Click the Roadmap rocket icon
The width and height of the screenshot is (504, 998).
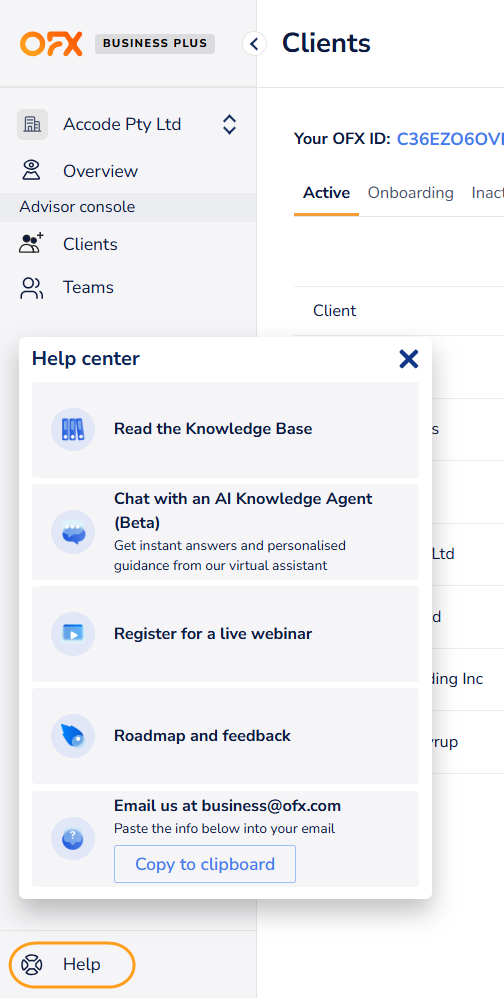(x=73, y=736)
